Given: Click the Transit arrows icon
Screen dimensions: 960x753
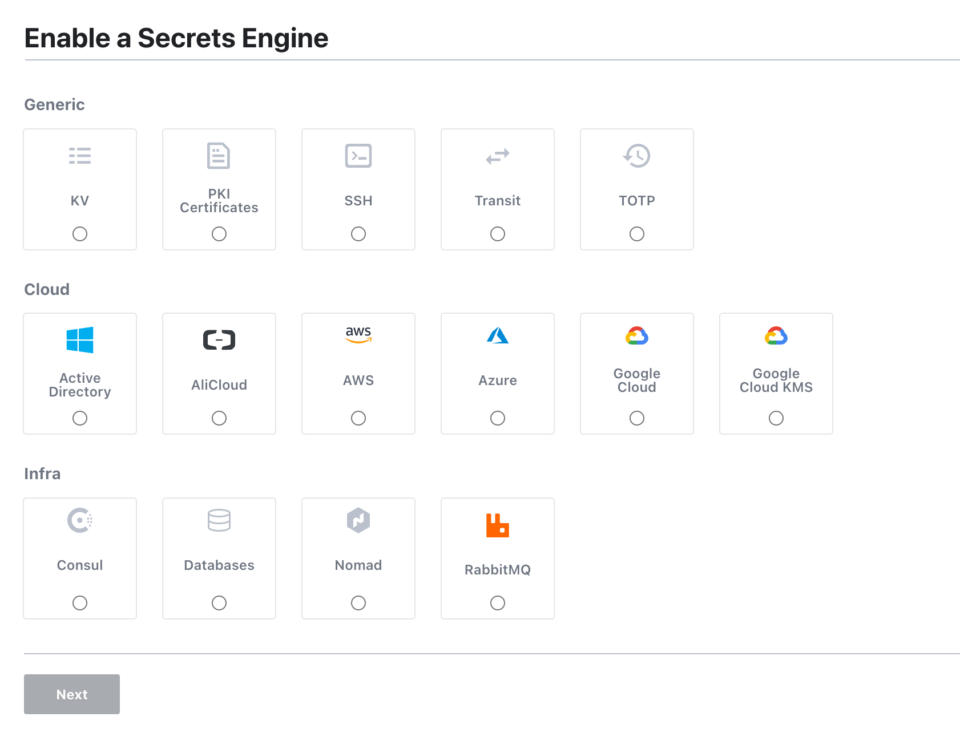Looking at the screenshot, I should coord(497,156).
